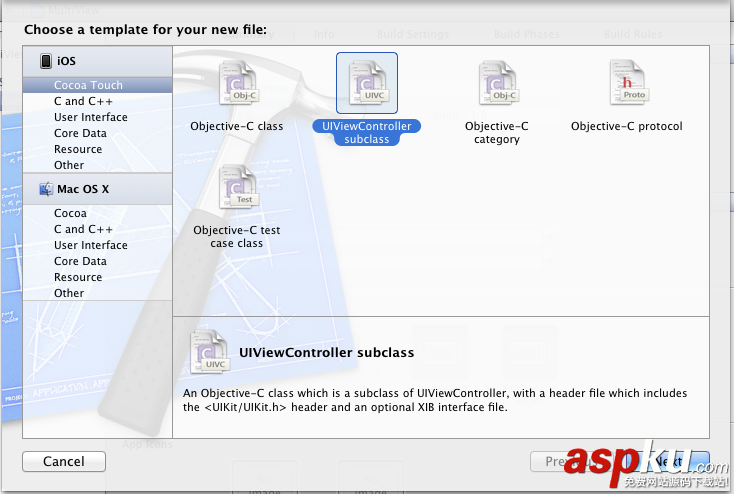Screen dimensions: 734x494
Task: Click the UIVC icon in description pane
Action: point(210,352)
